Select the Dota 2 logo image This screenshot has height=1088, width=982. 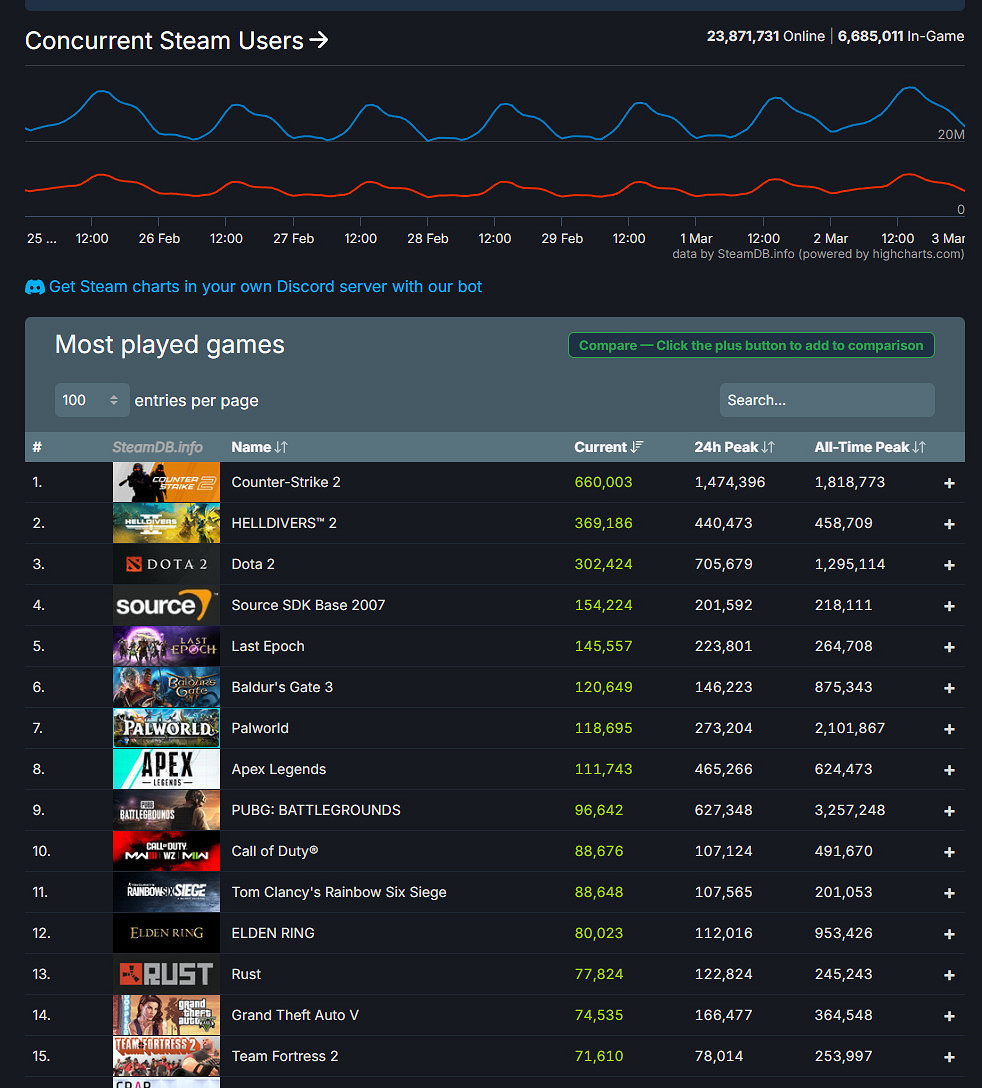coord(166,564)
